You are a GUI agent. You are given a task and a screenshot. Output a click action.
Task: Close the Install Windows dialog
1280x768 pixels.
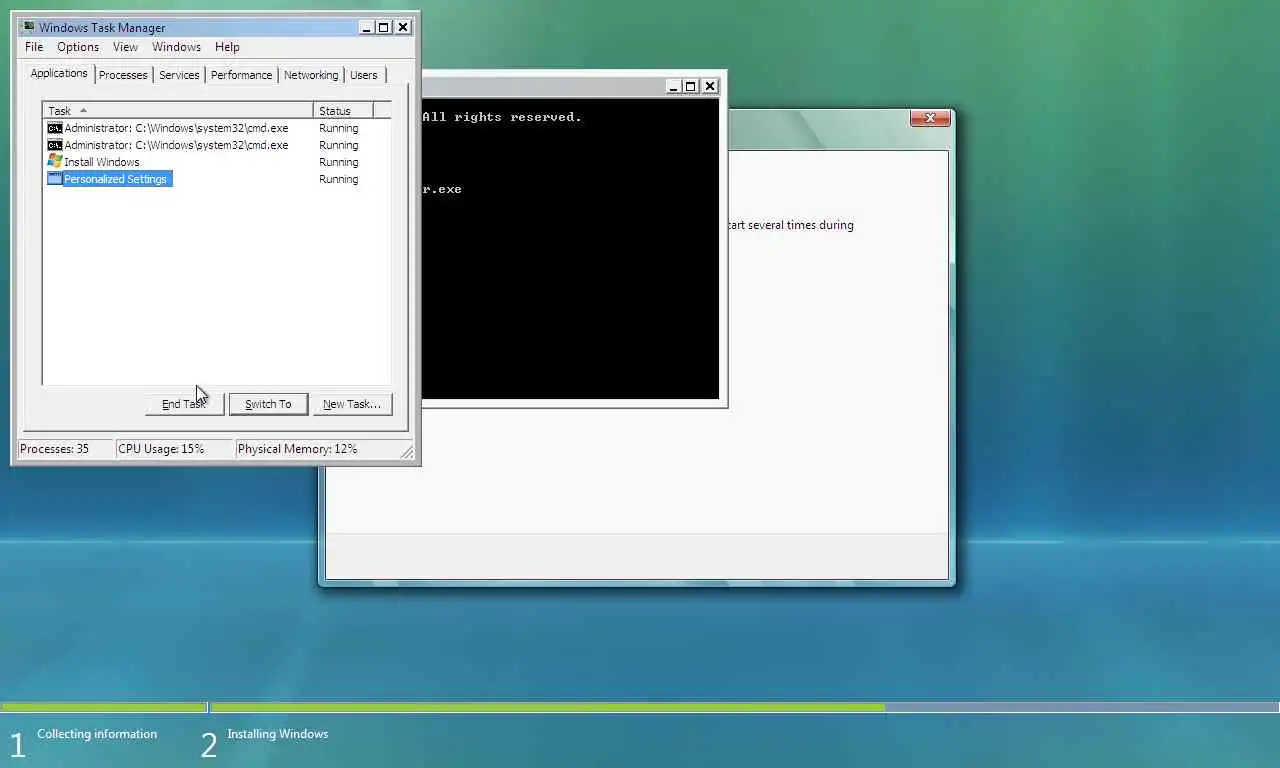pos(930,118)
